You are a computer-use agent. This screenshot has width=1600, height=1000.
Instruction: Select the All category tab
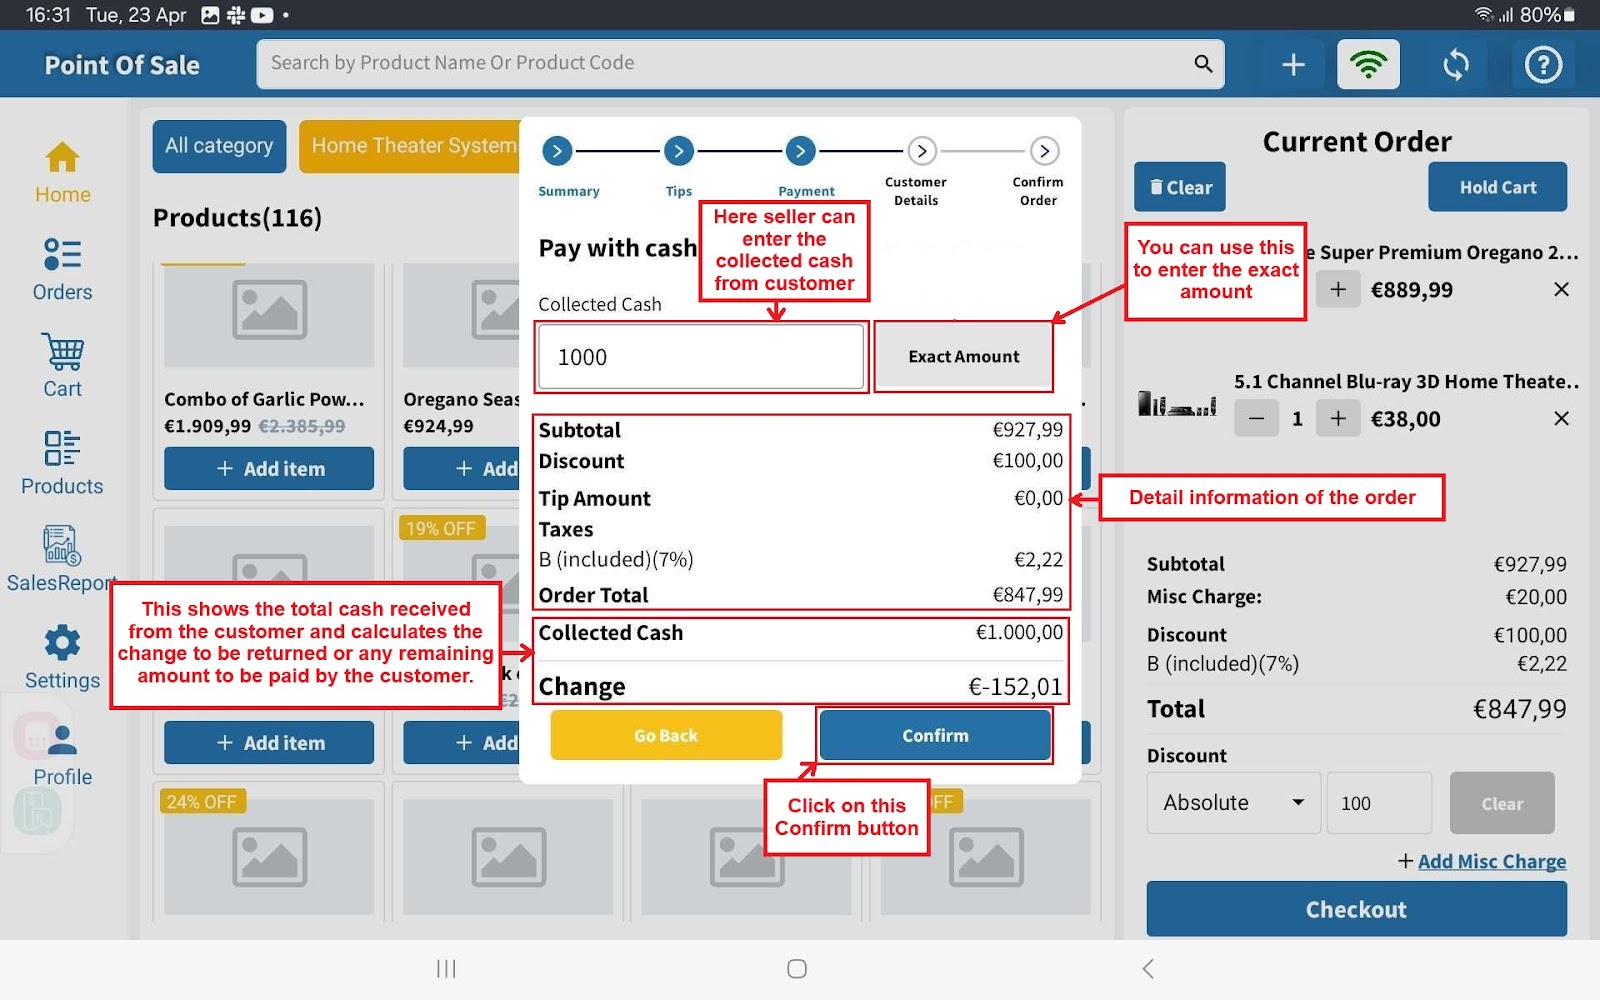[219, 146]
